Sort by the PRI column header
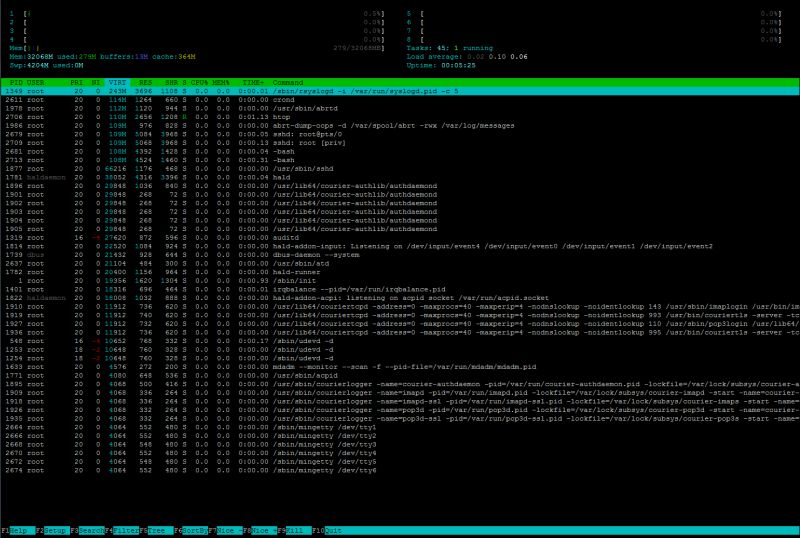Image resolution: width=800 pixels, height=538 pixels. point(77,82)
